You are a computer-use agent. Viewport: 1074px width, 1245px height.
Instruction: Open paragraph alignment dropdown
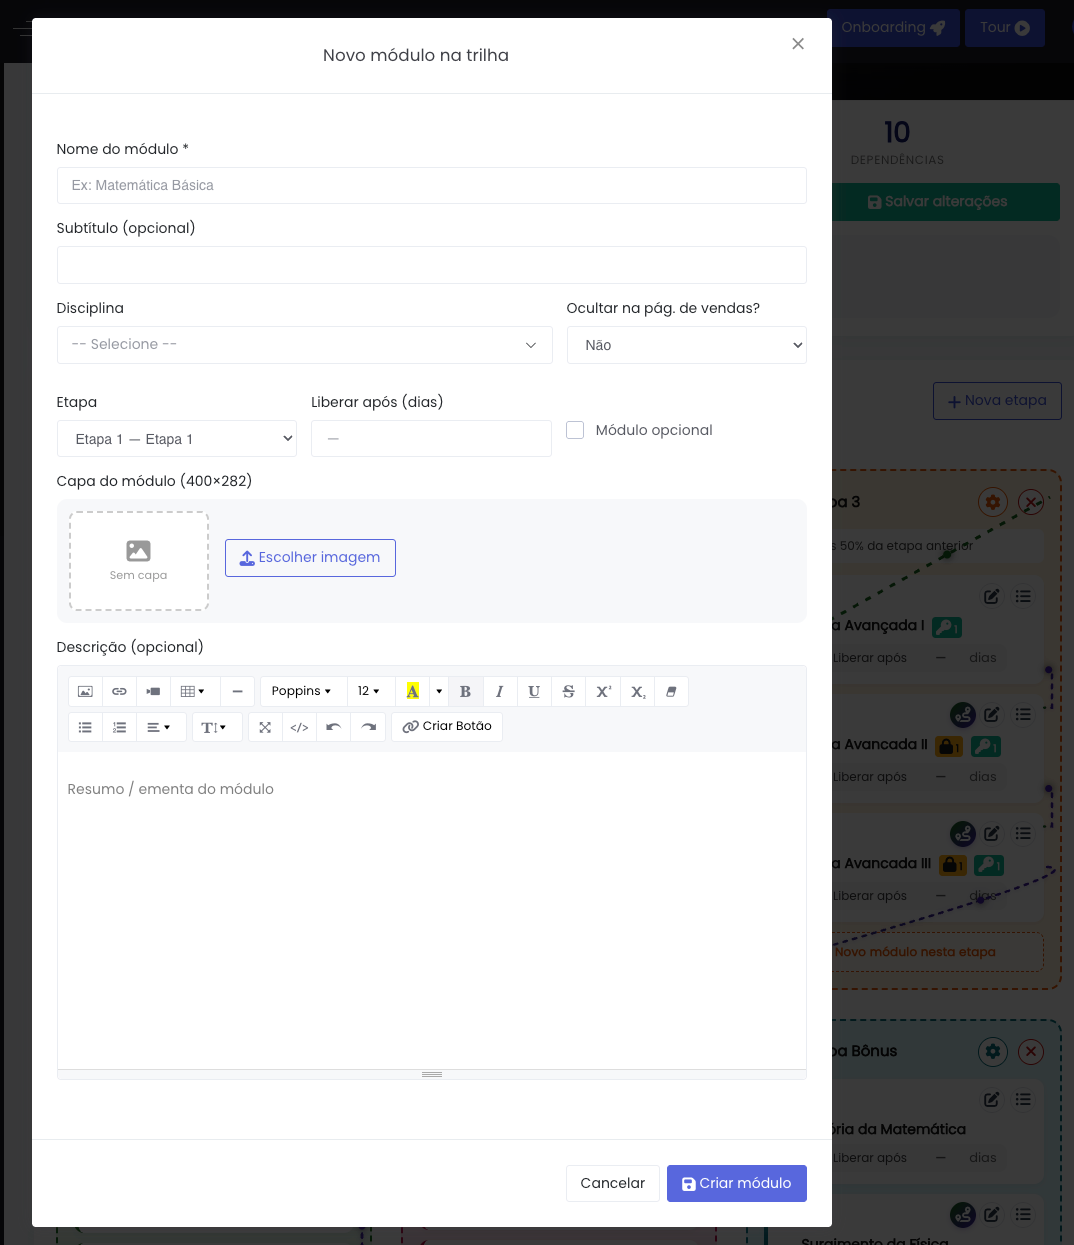(159, 727)
